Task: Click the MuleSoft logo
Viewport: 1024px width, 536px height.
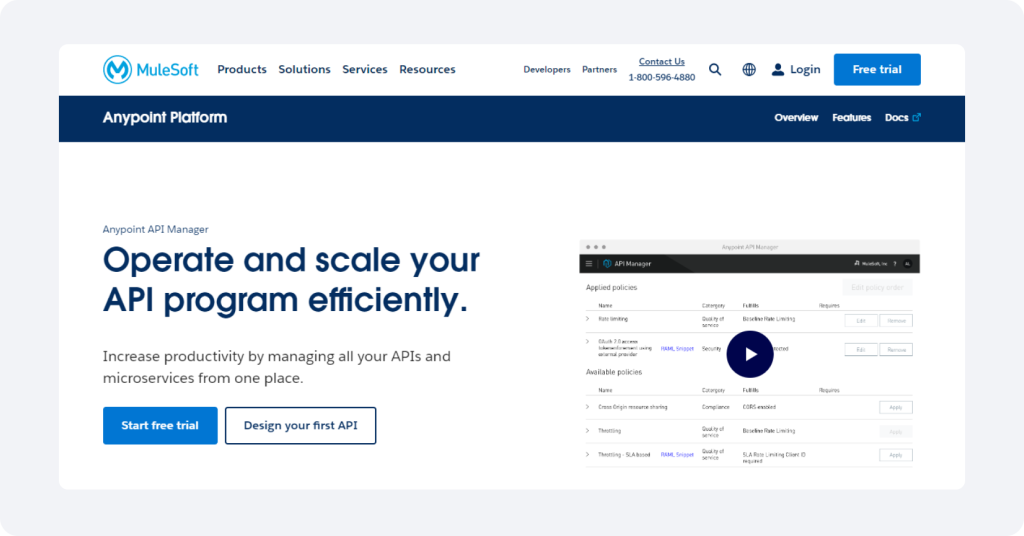Action: coord(151,69)
